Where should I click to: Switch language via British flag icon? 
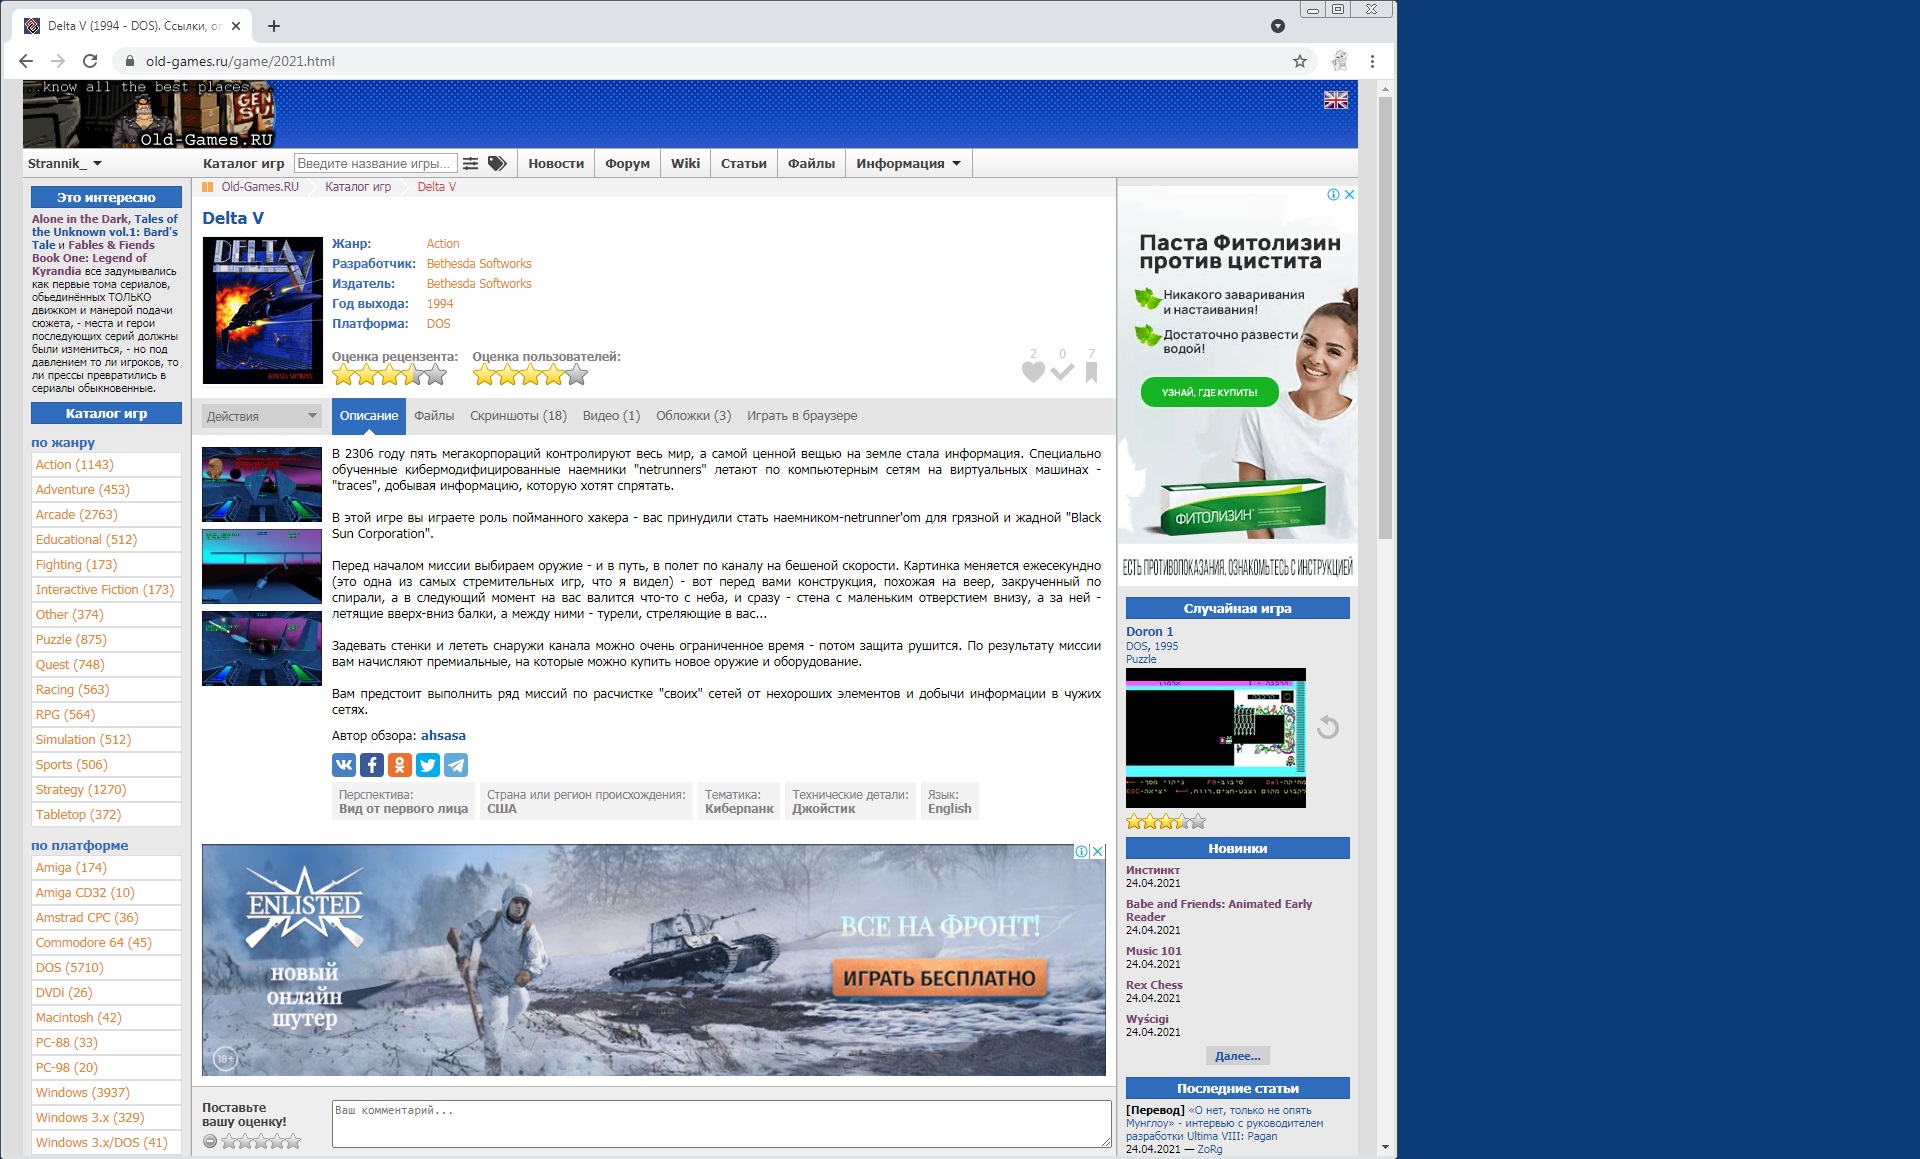(1335, 100)
